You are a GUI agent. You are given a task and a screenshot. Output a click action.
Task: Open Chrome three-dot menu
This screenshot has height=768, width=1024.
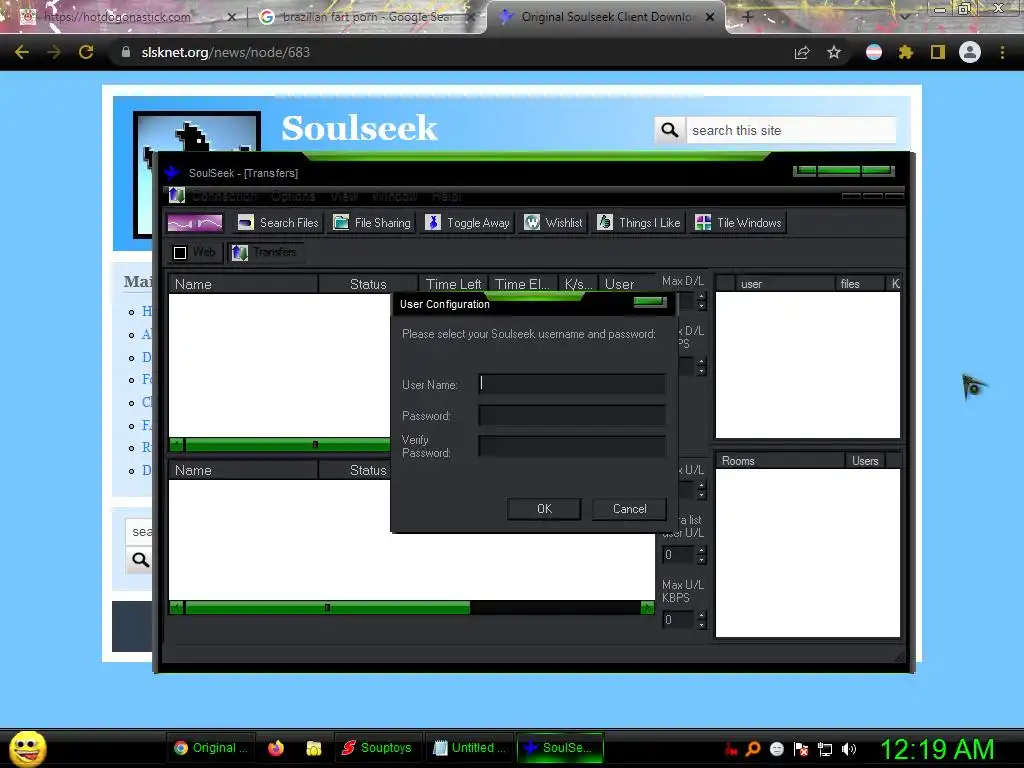(1002, 52)
